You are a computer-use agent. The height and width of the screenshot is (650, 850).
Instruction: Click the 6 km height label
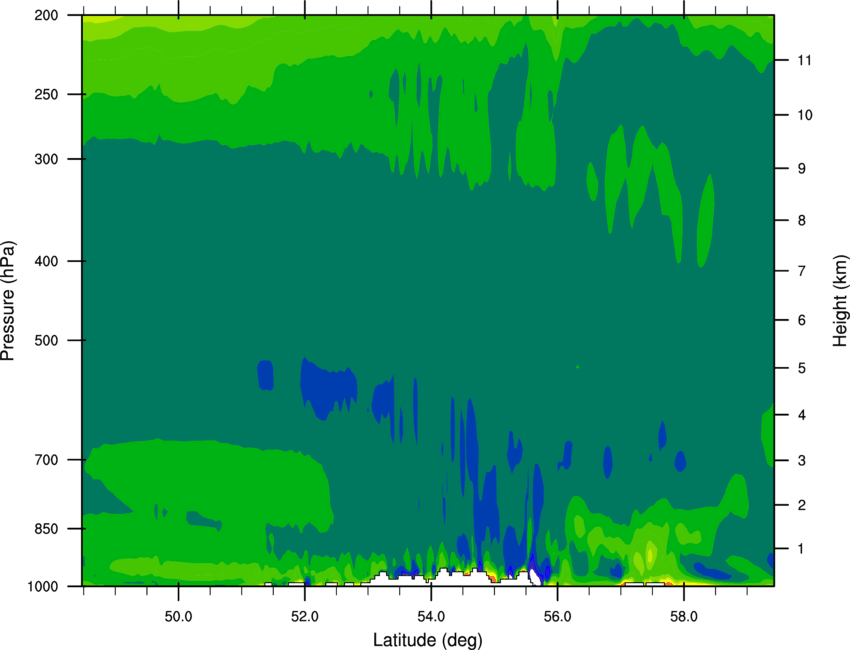click(802, 320)
